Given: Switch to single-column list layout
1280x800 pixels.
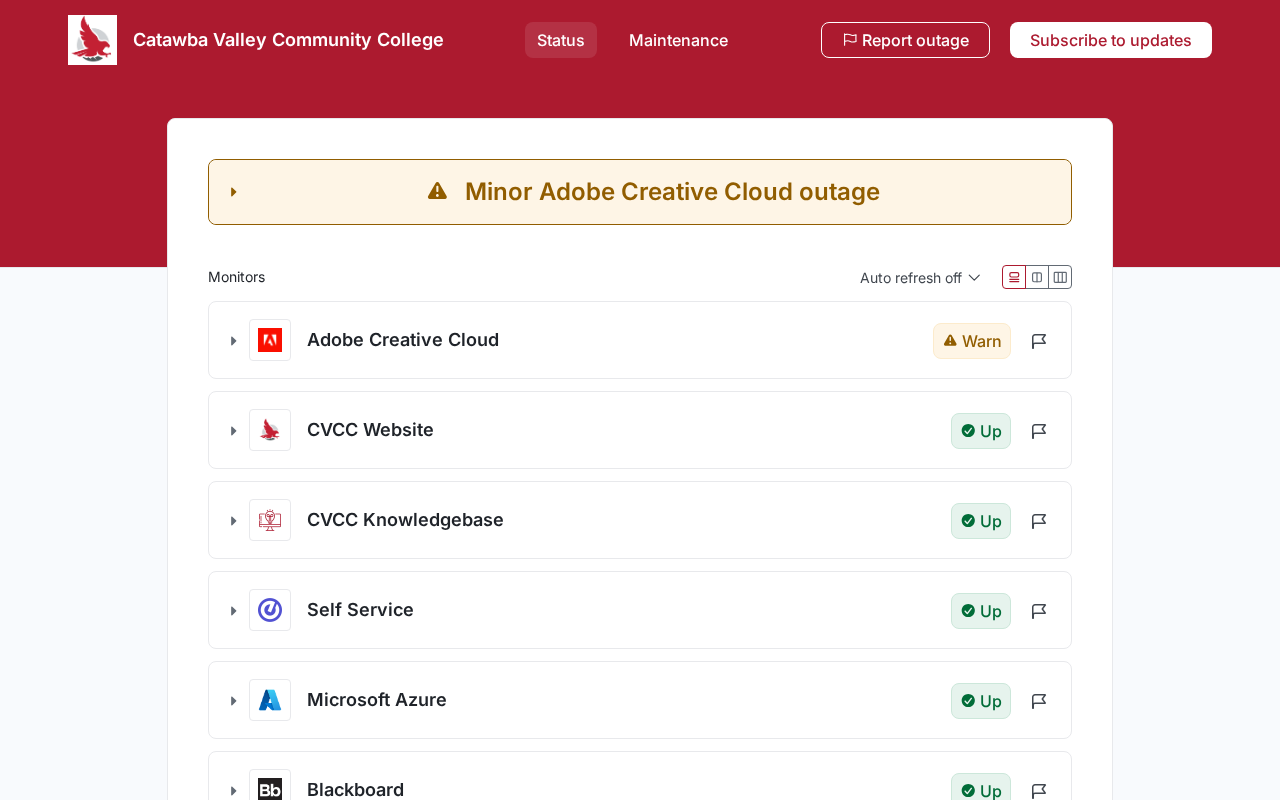Looking at the screenshot, I should (1014, 277).
